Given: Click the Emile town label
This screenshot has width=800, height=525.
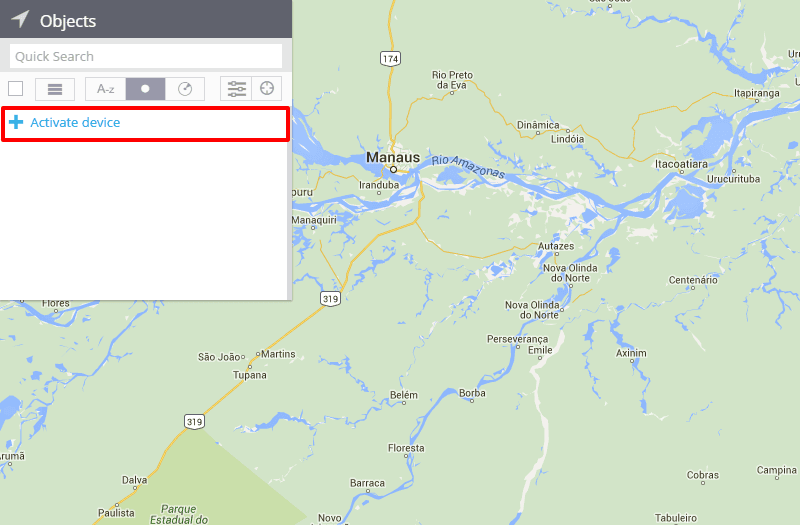Looking at the screenshot, I should point(540,350).
